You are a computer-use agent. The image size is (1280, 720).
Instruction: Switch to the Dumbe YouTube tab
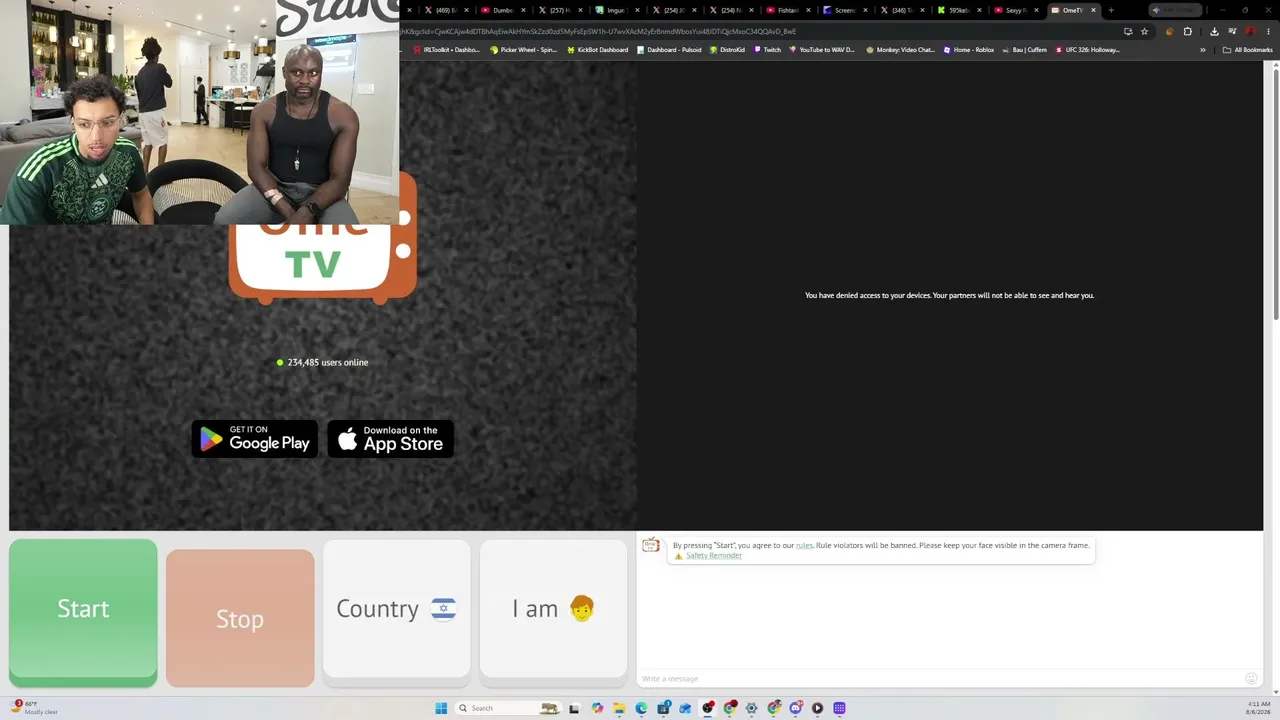[x=502, y=10]
